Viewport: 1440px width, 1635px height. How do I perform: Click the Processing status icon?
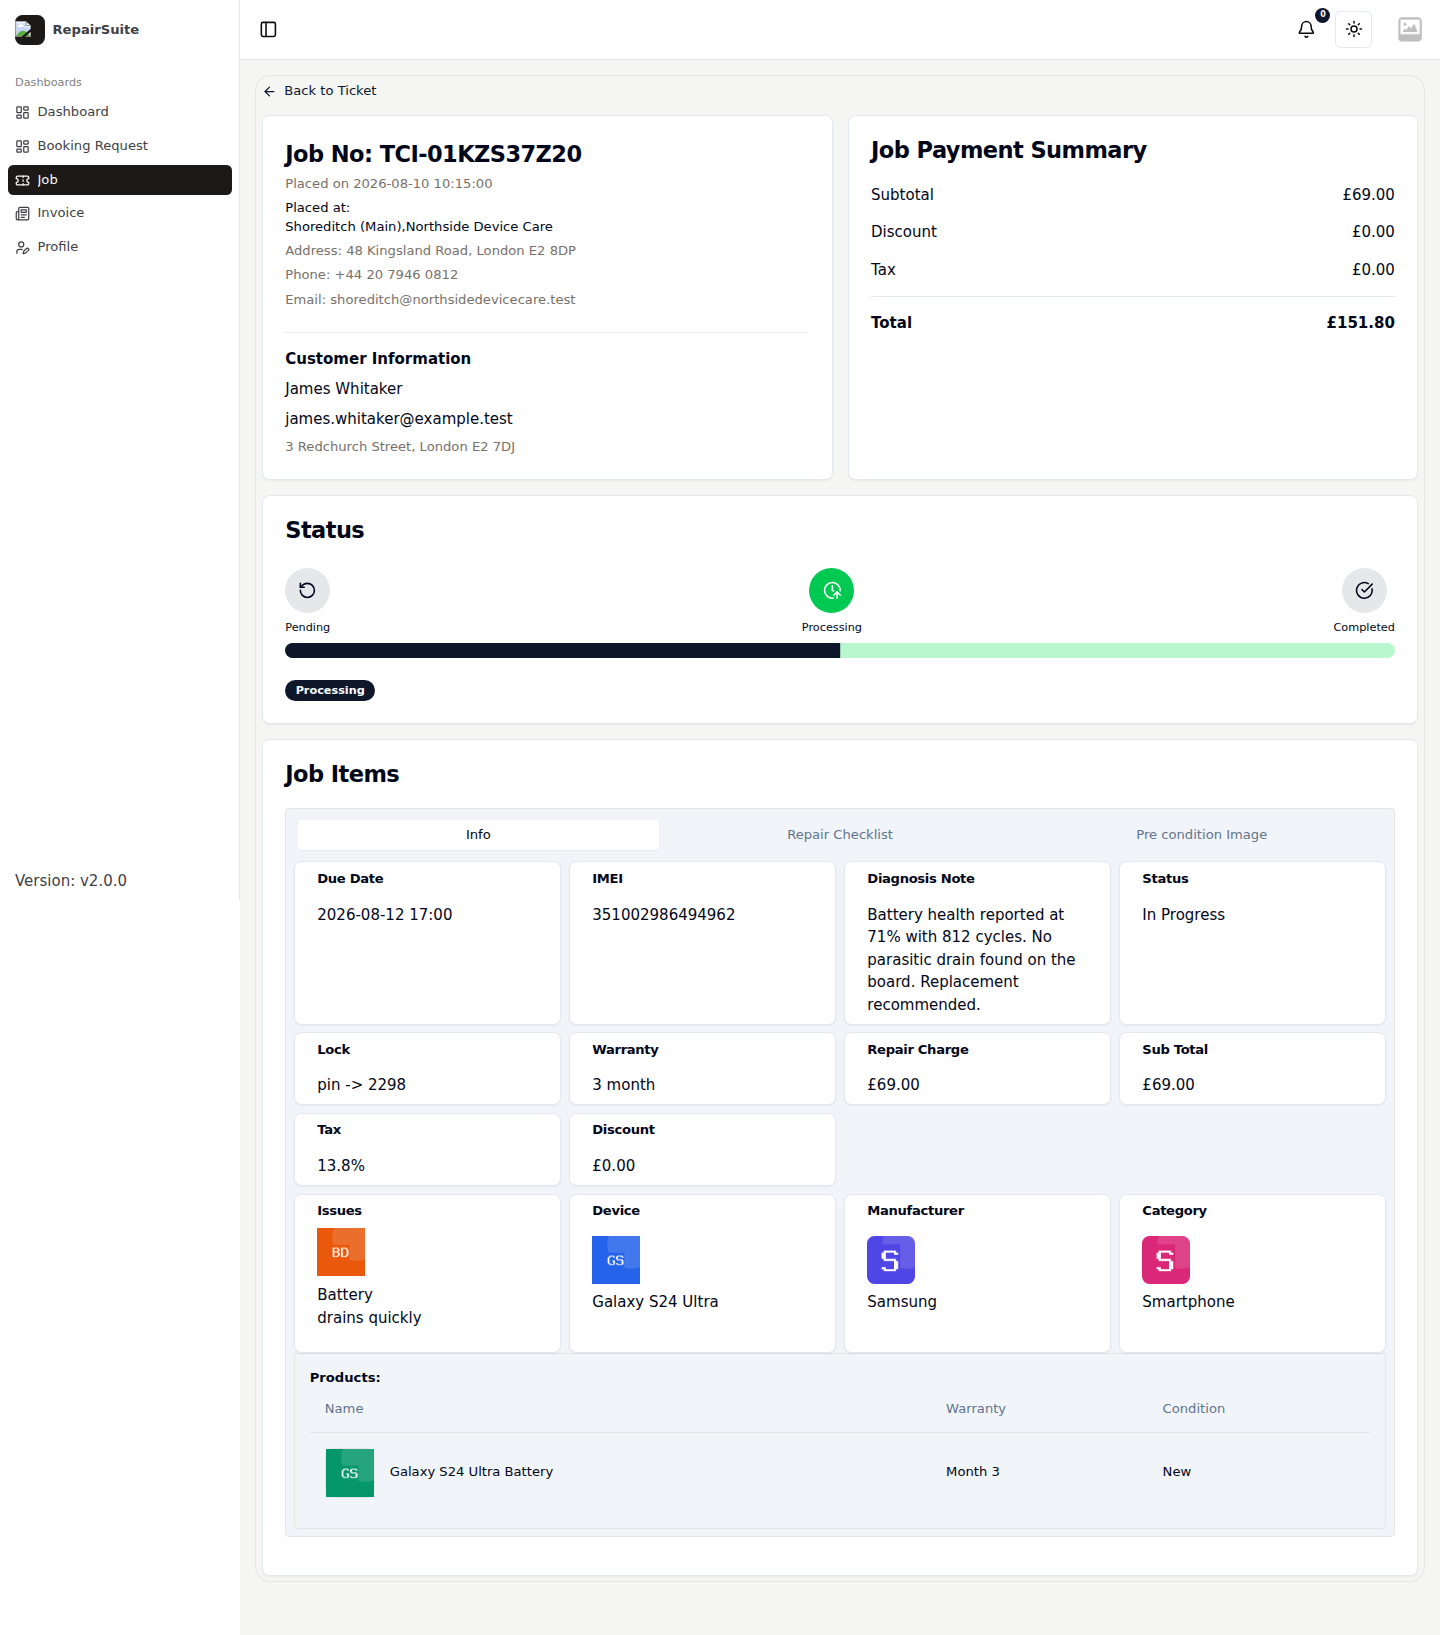(831, 590)
